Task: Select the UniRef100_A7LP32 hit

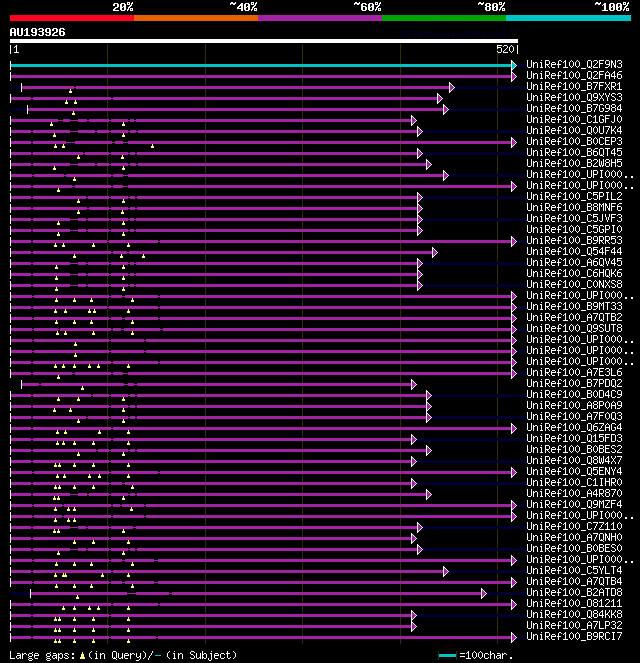Action: [x=574, y=625]
